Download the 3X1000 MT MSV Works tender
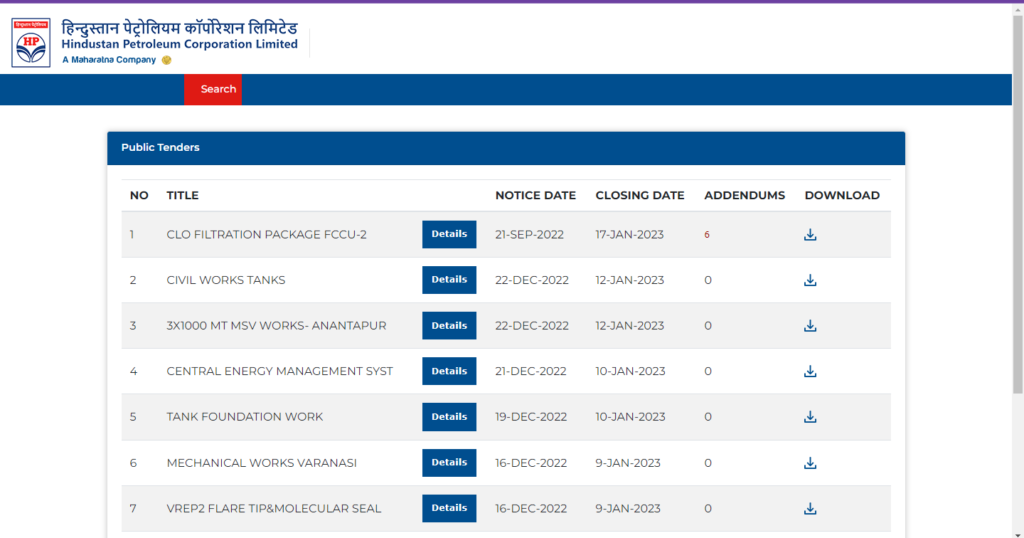1024x538 pixels. point(810,326)
